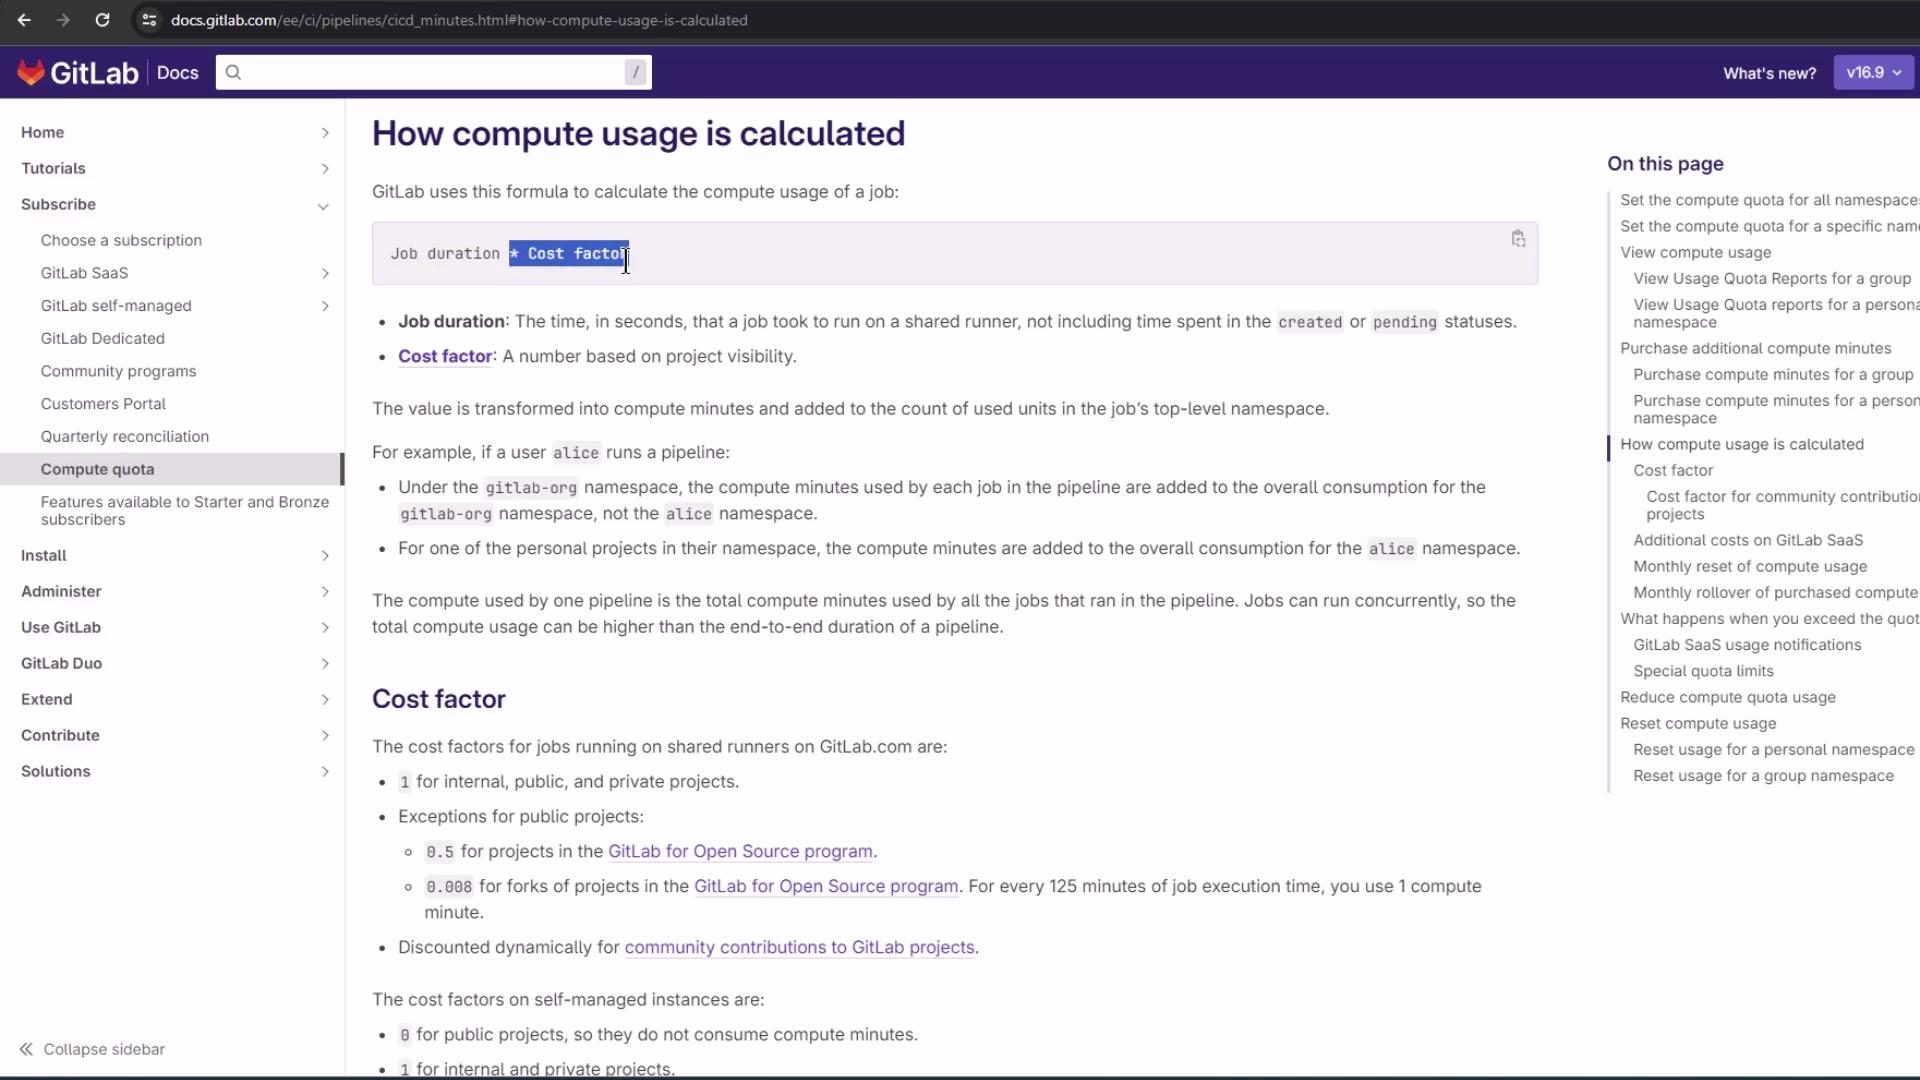1920x1080 pixels.
Task: Click the browser back arrow
Action: coord(24,20)
